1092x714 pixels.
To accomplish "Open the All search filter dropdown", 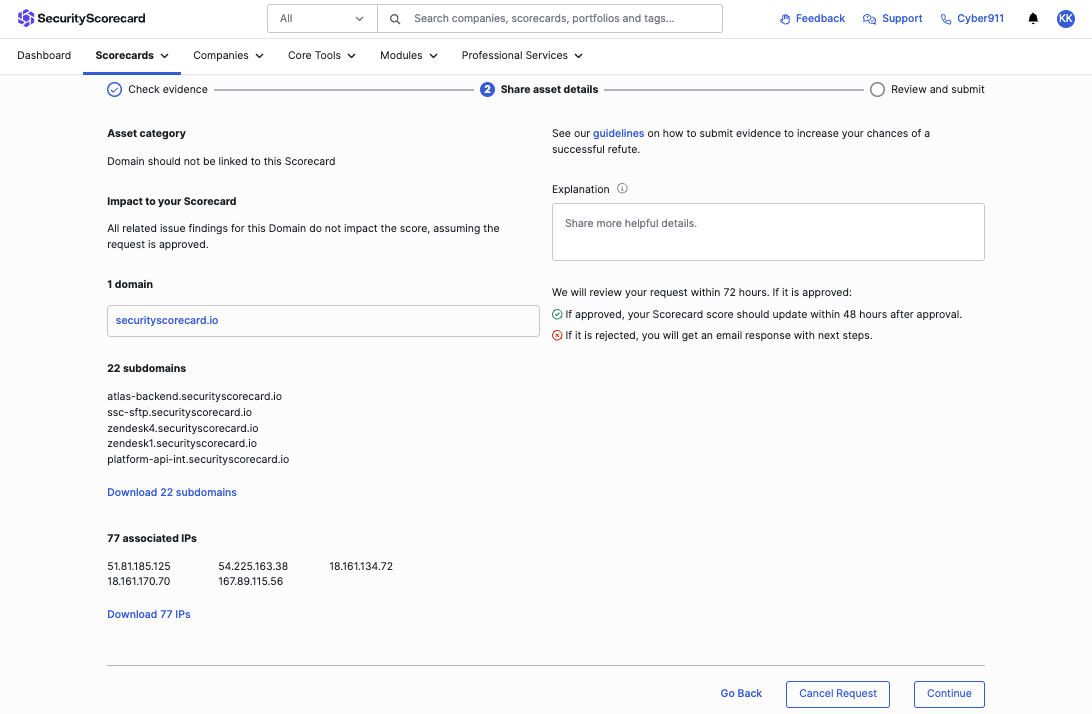I will point(320,18).
